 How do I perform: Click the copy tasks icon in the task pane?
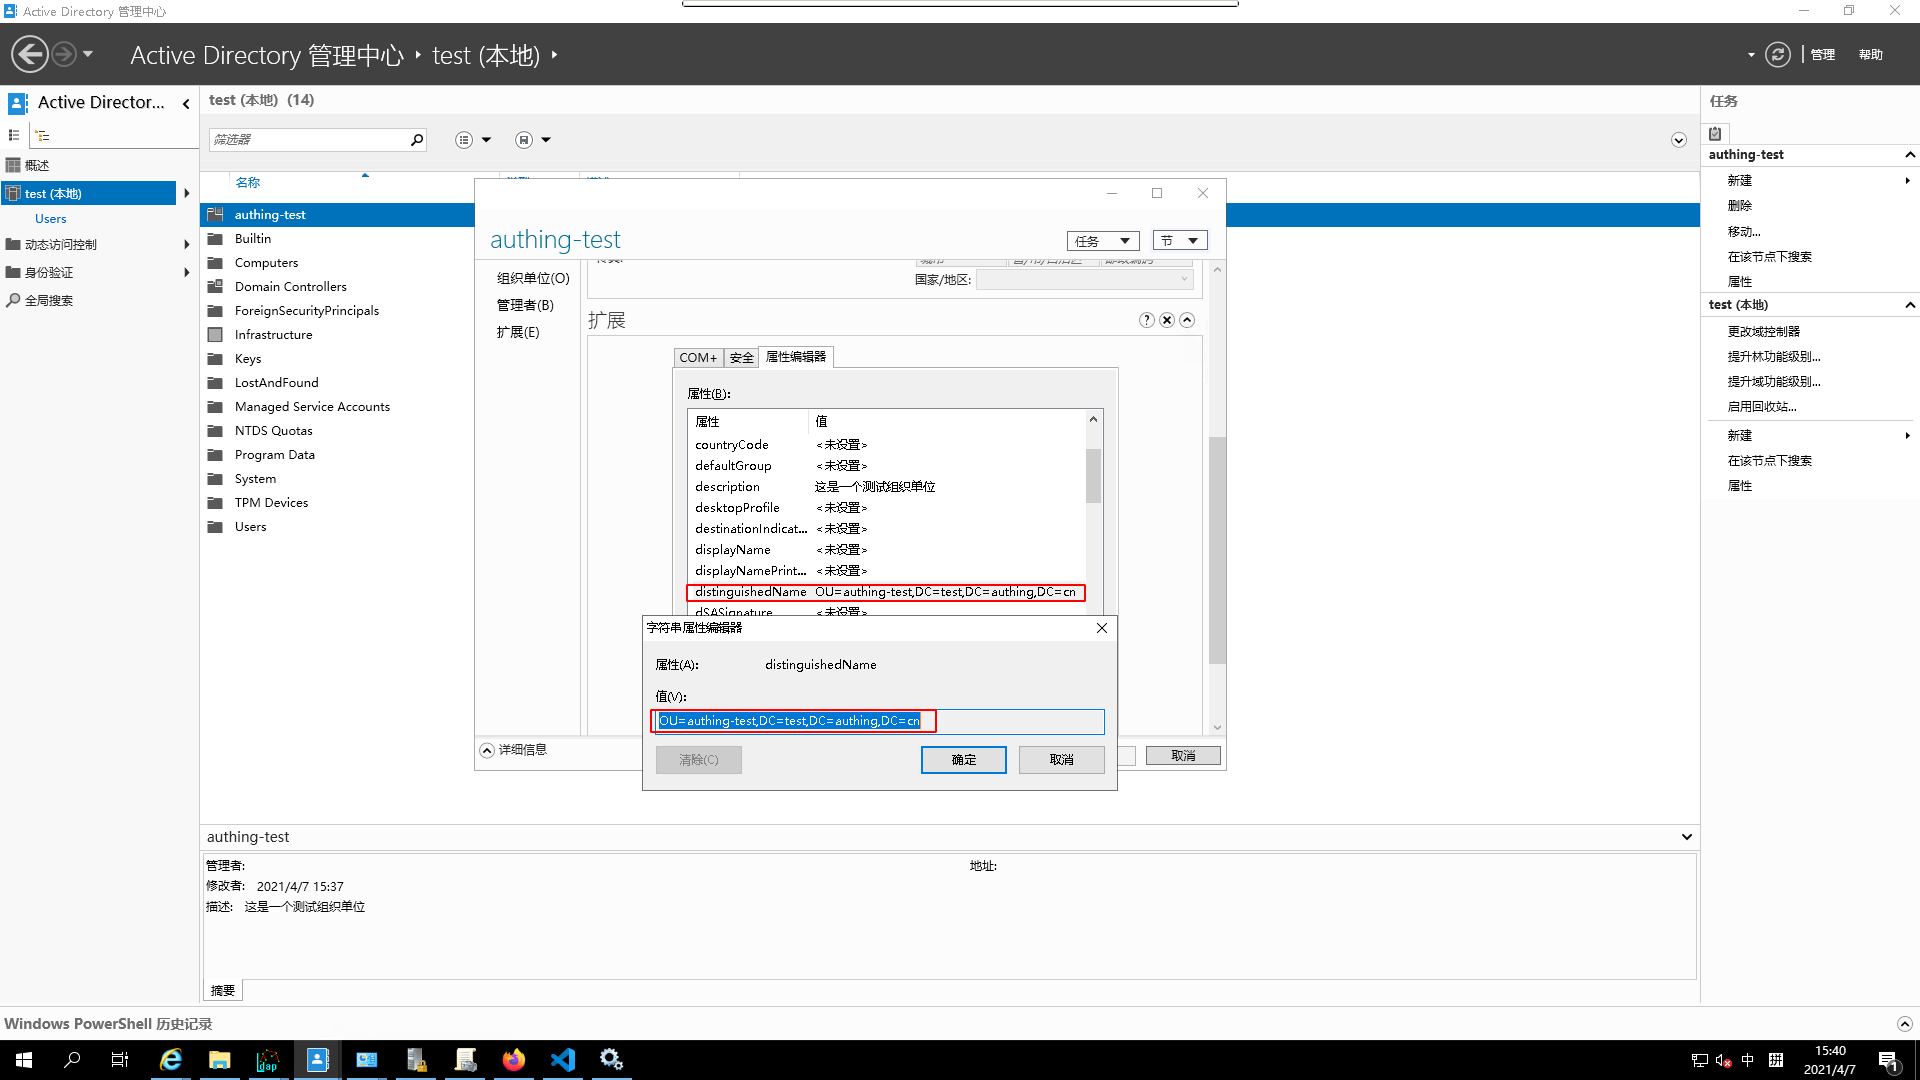1715,133
